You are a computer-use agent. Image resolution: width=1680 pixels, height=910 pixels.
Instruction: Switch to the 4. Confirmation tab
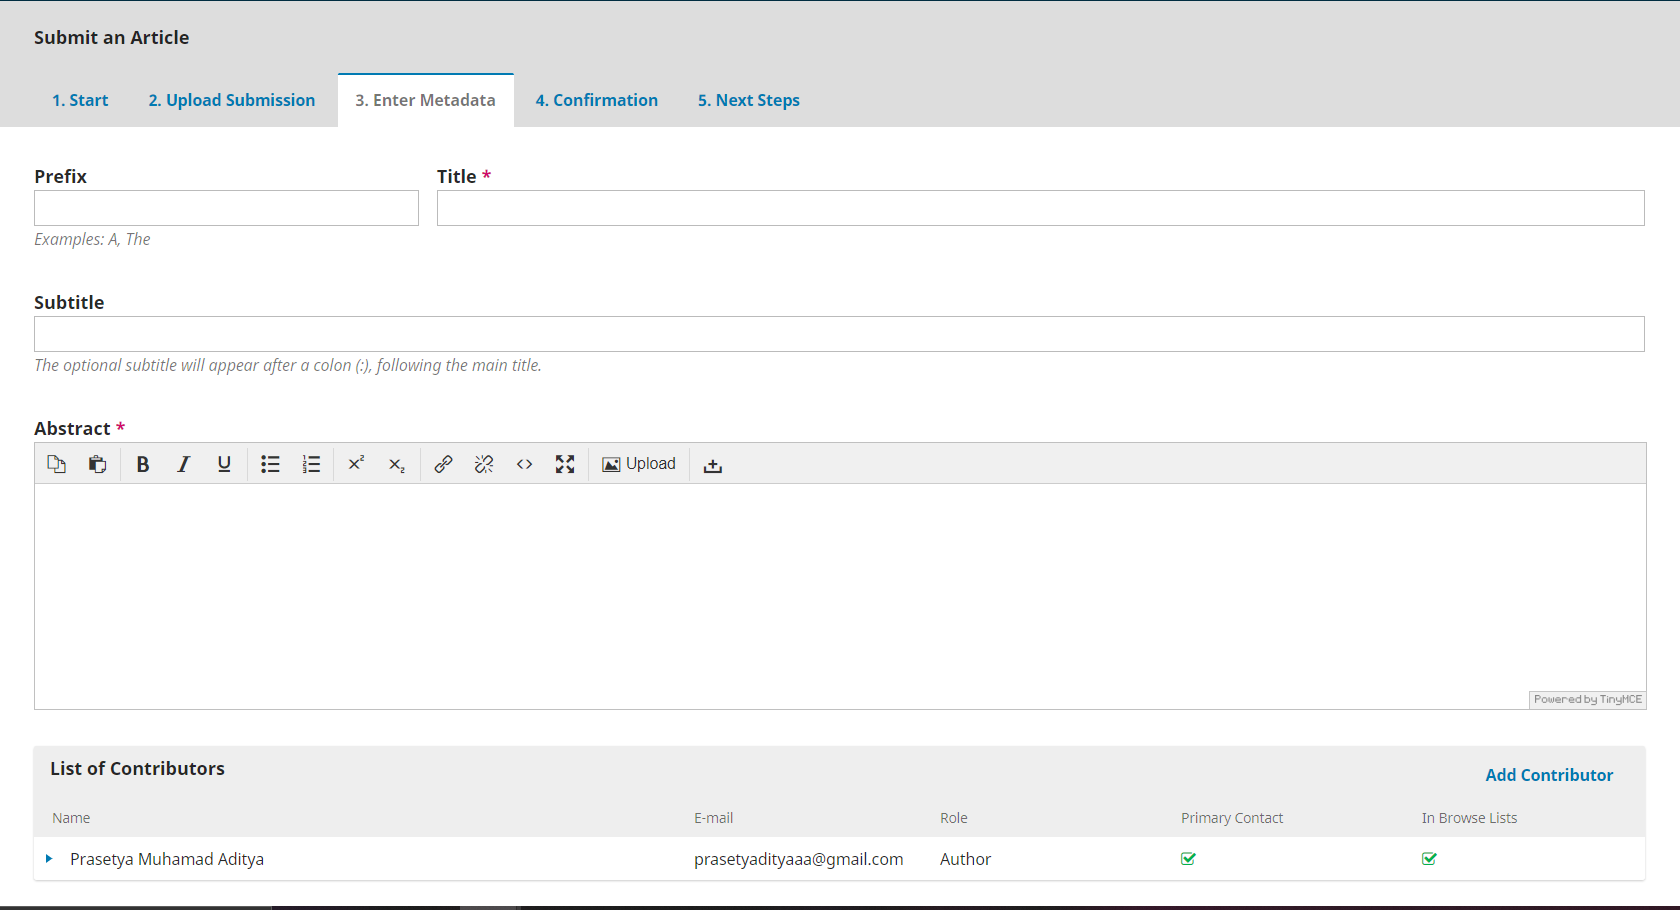tap(596, 100)
